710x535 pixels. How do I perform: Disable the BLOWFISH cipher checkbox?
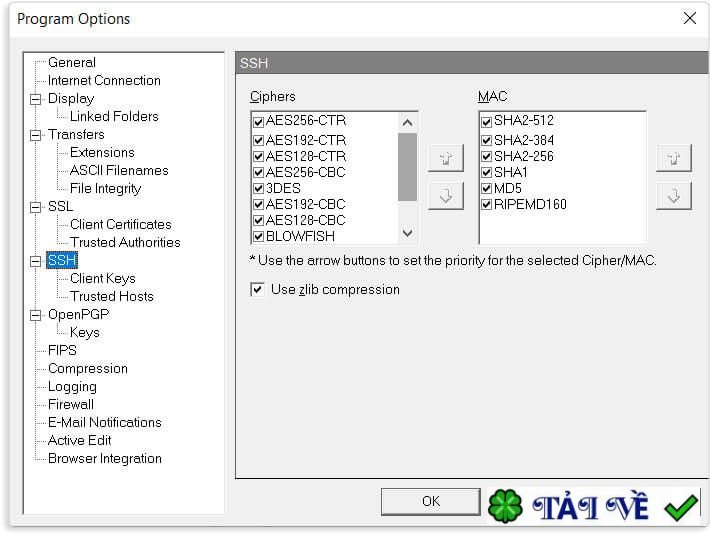coord(259,236)
